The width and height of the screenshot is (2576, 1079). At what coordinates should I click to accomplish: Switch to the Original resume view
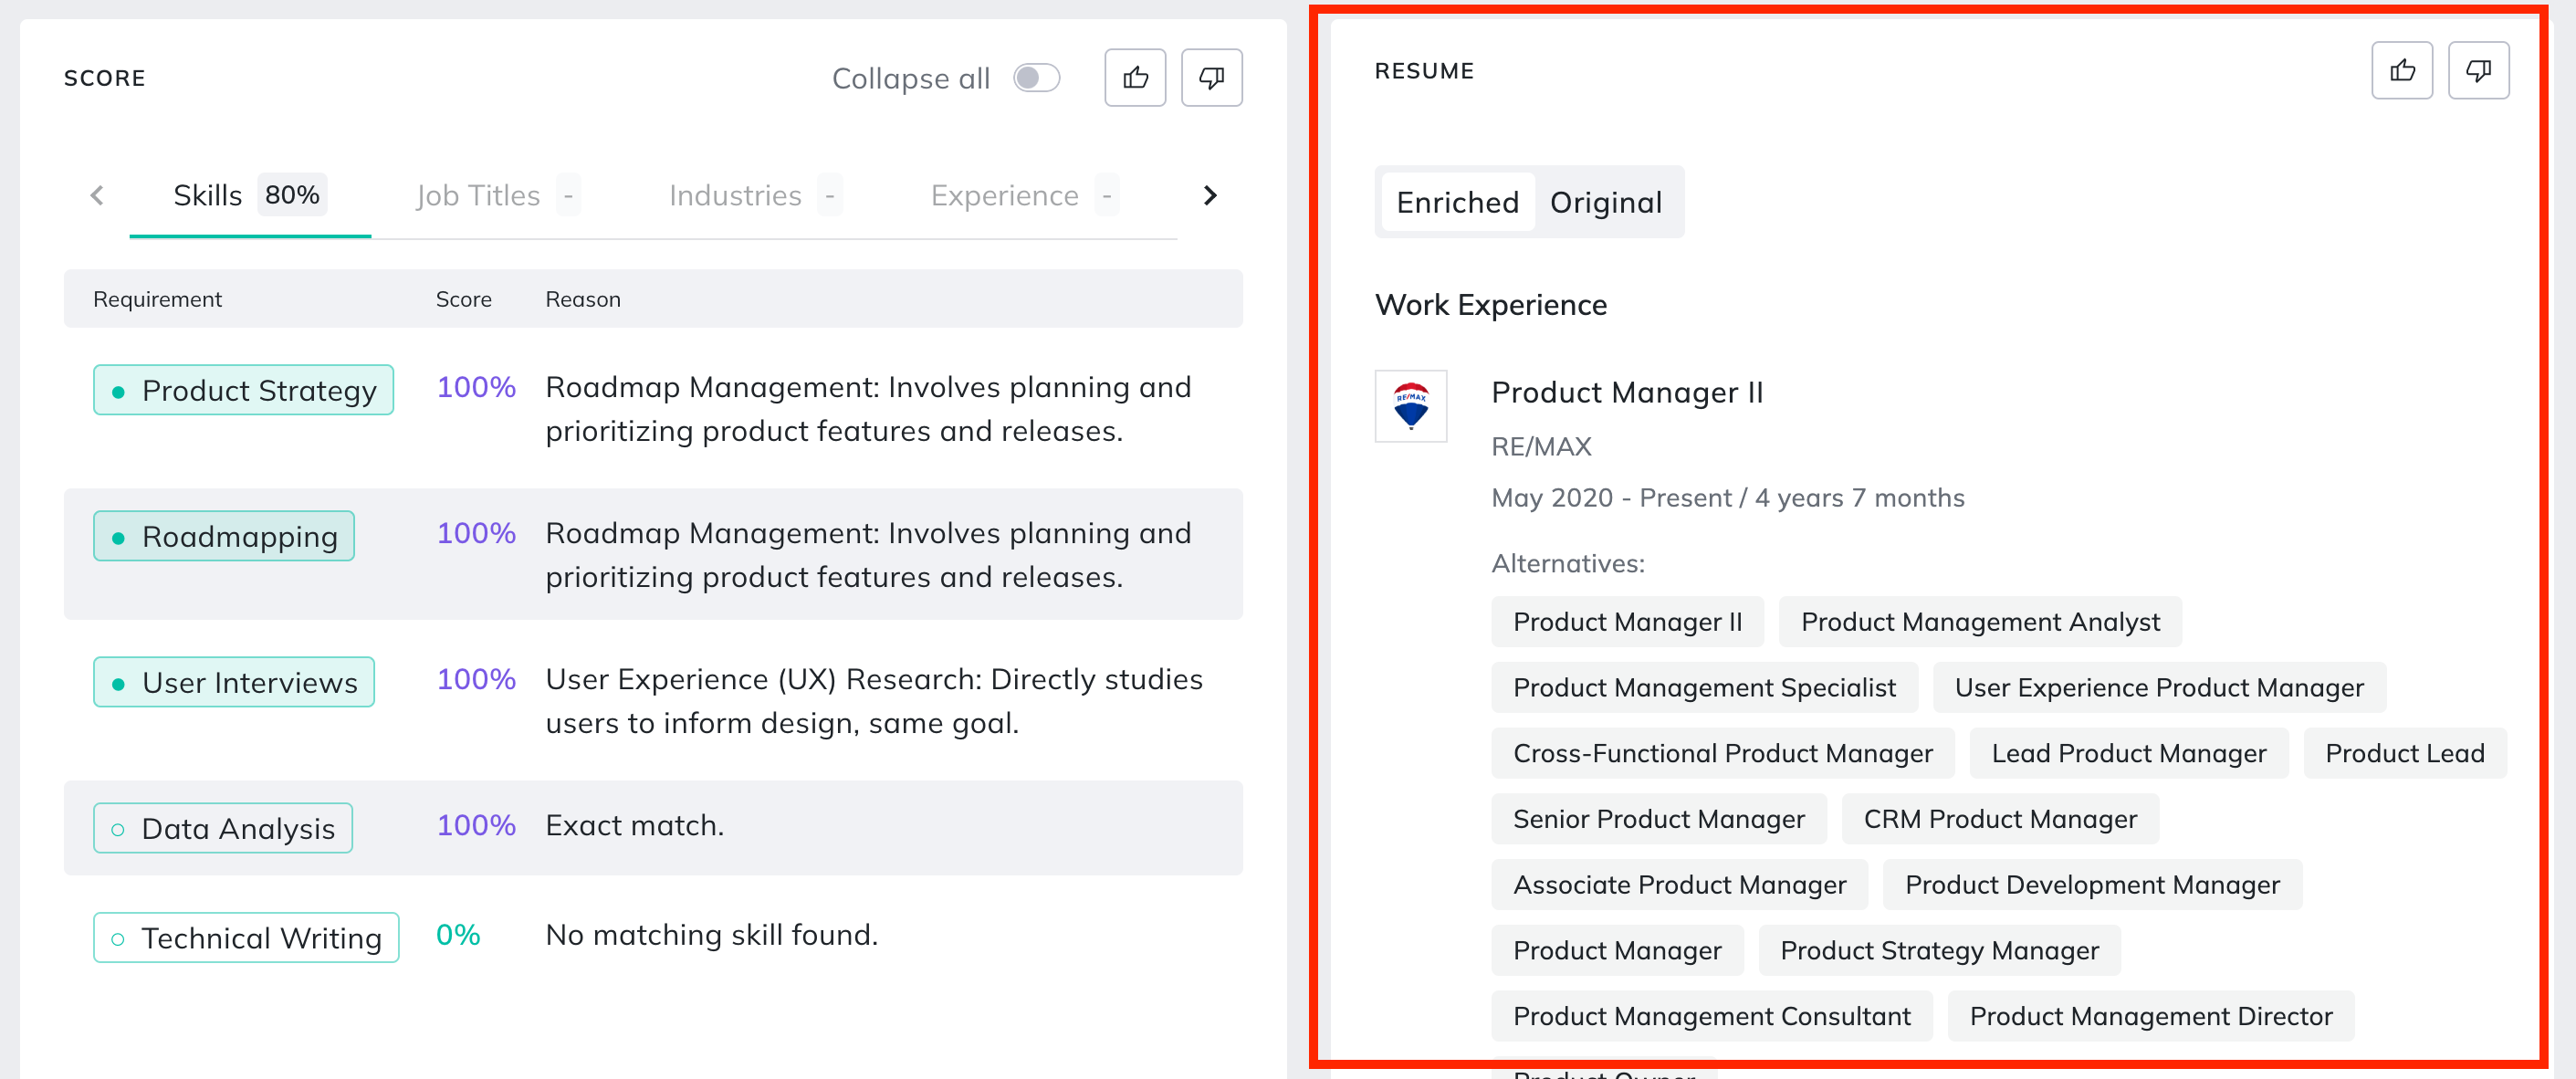coord(1606,203)
